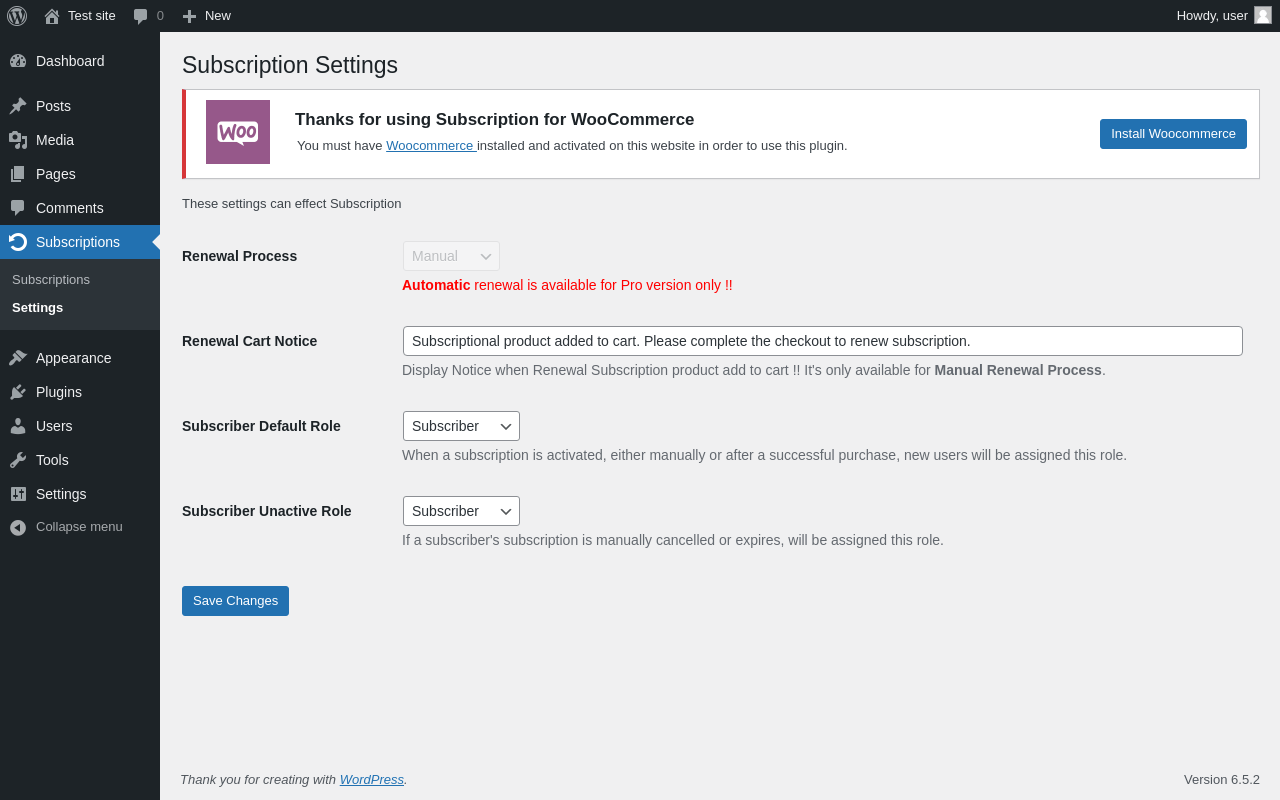Click the Plugins plug icon

click(x=18, y=392)
